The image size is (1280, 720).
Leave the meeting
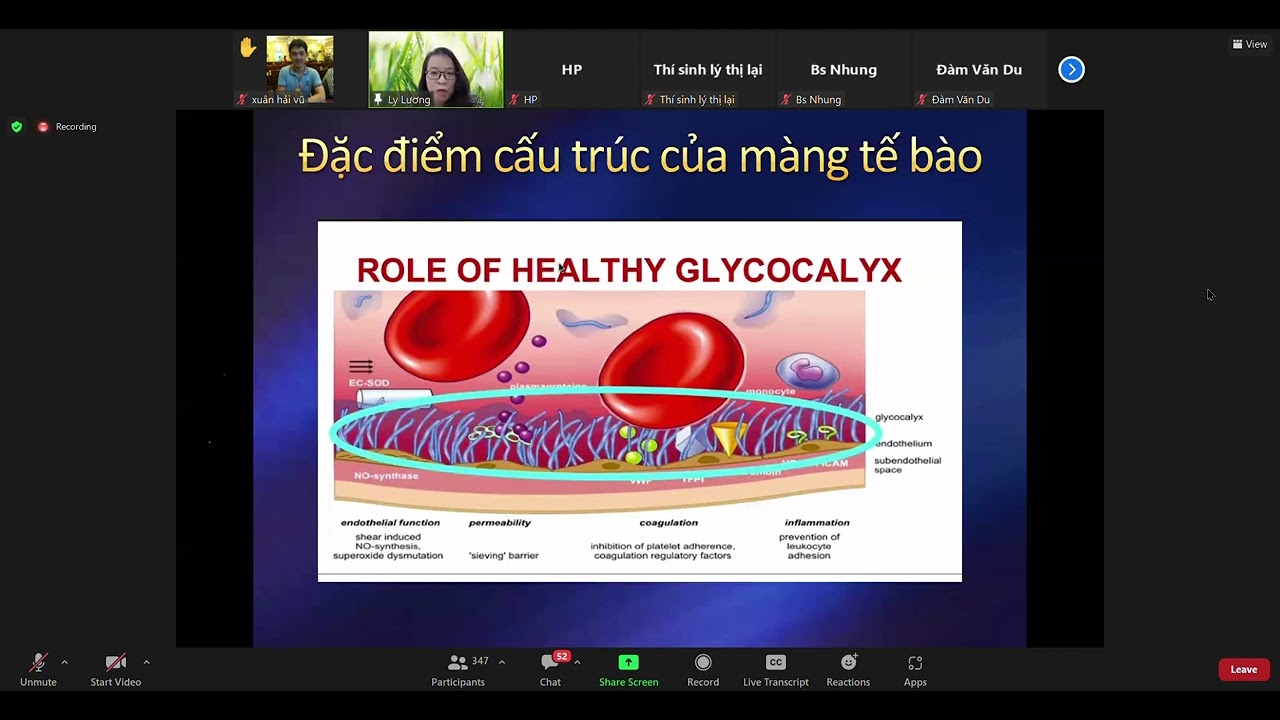pyautogui.click(x=1244, y=670)
